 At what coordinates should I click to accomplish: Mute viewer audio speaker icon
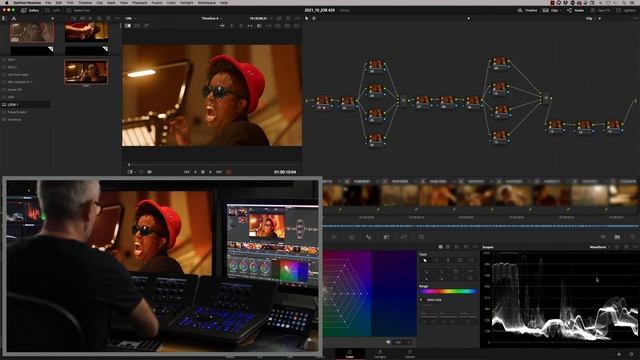click(x=149, y=172)
